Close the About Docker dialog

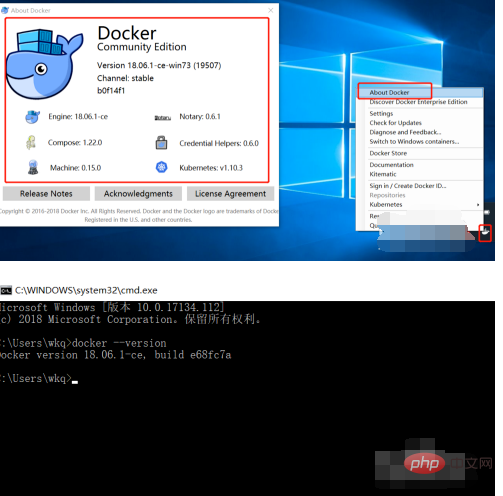(271, 10)
